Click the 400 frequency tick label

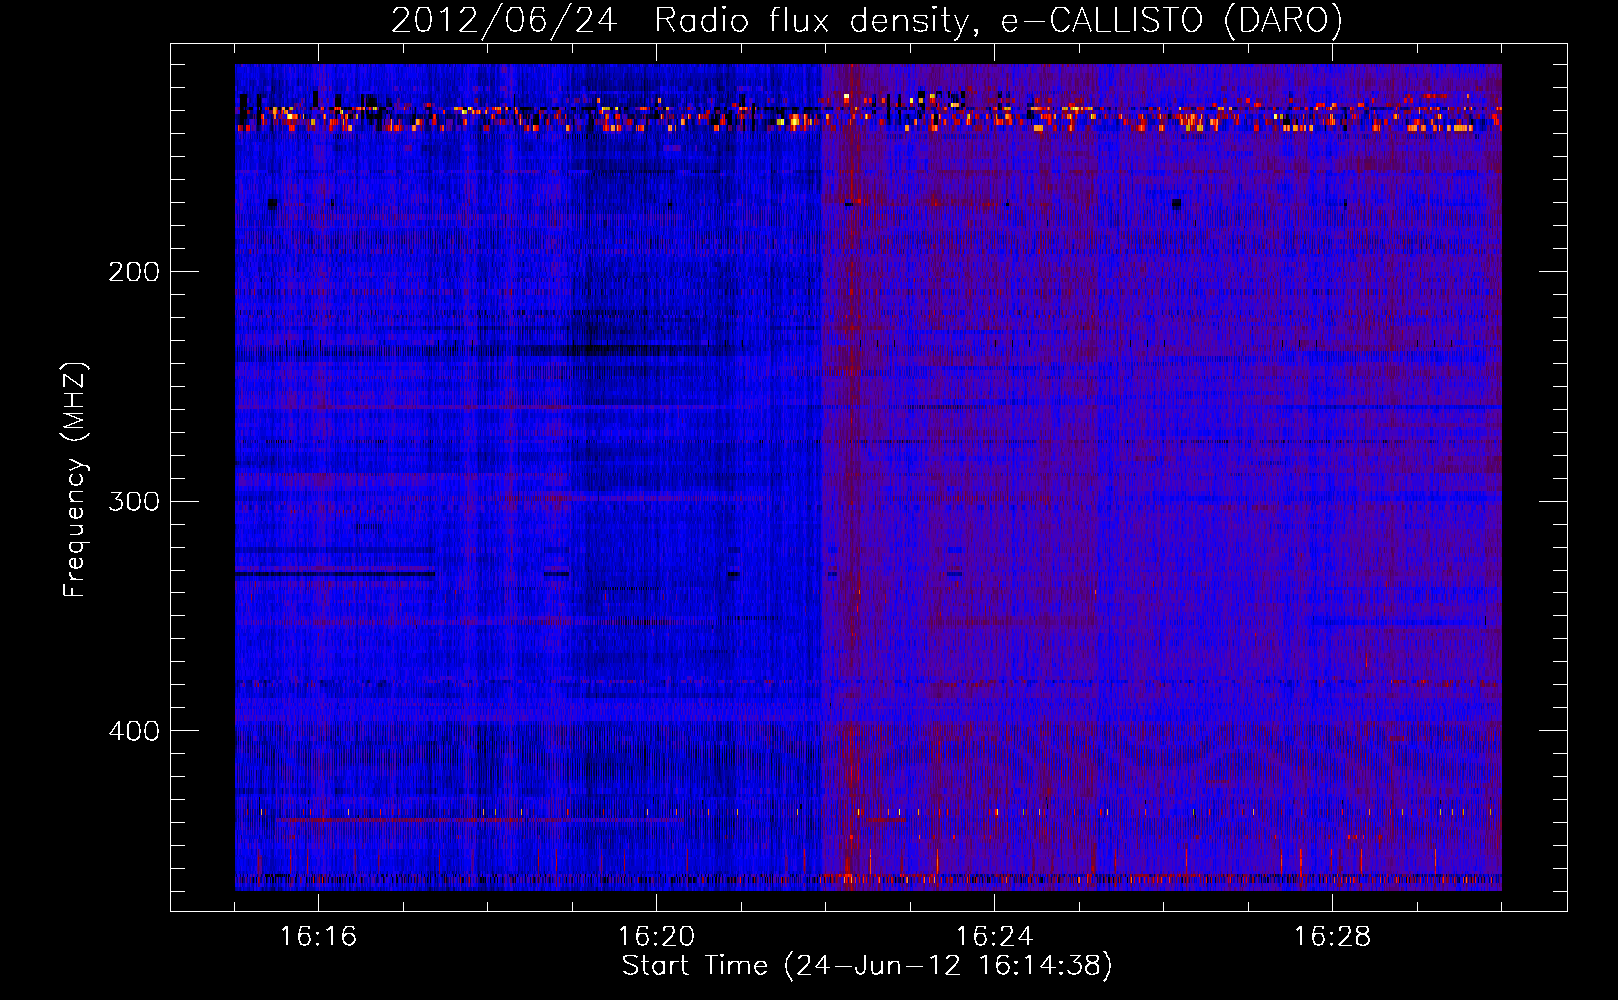[133, 731]
